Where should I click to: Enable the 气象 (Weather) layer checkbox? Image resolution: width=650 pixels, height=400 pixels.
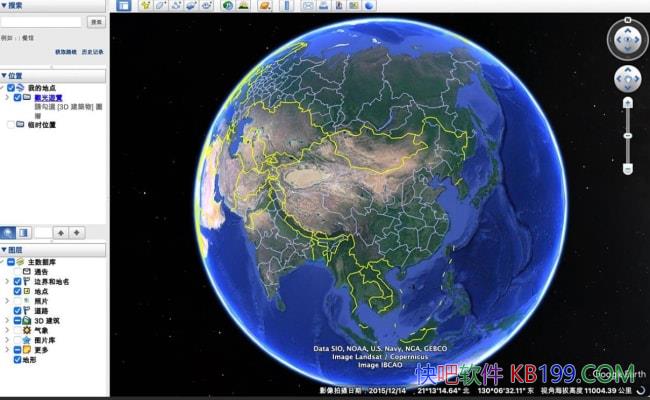click(17, 330)
